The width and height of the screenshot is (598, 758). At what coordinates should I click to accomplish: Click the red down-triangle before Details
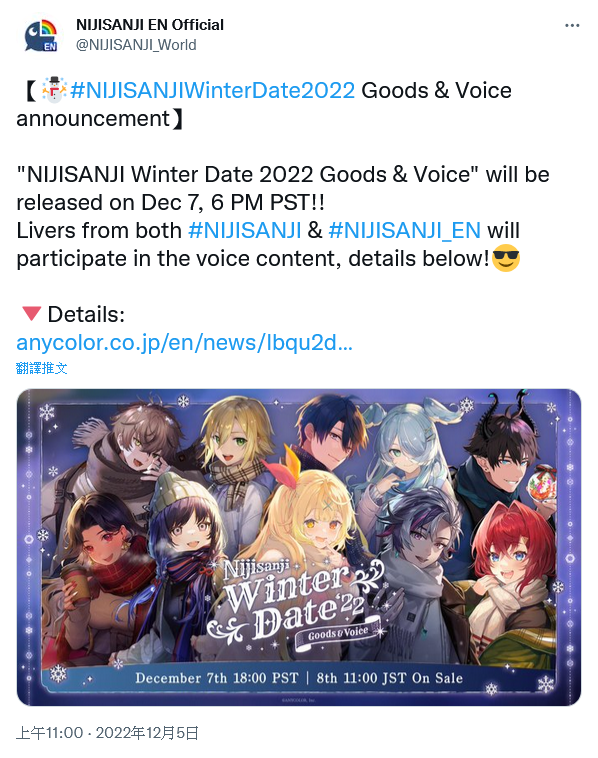coord(31,314)
